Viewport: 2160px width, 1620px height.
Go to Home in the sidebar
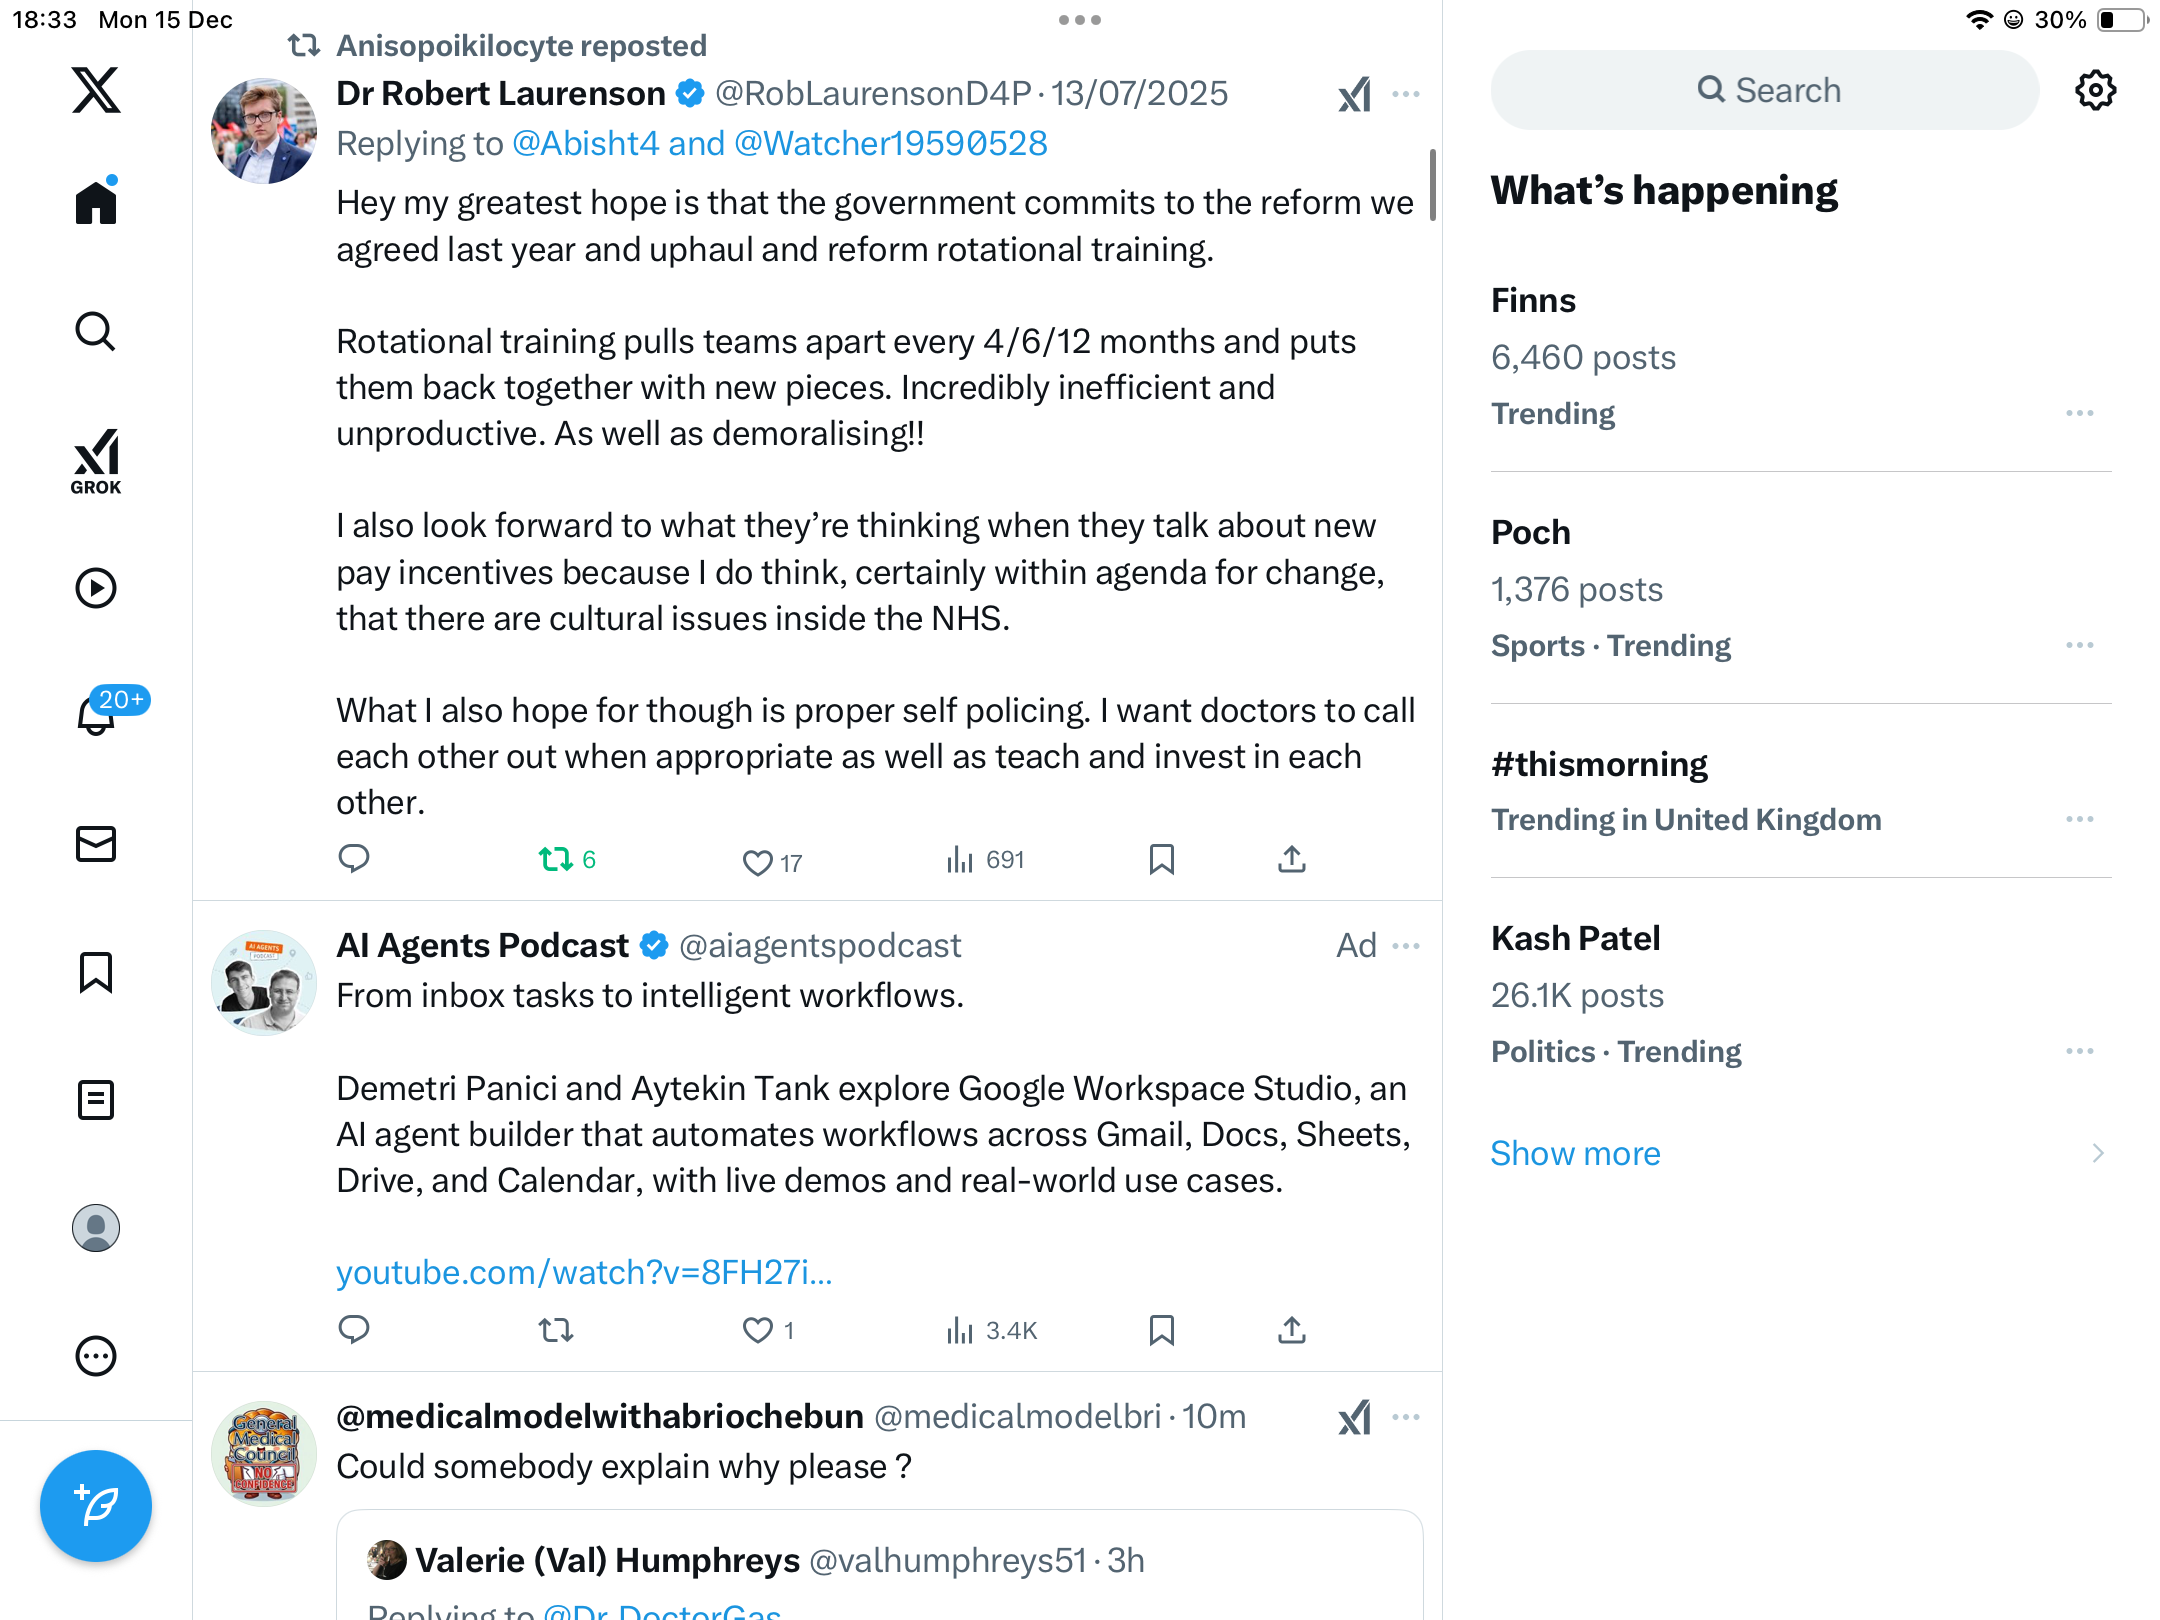tap(96, 203)
